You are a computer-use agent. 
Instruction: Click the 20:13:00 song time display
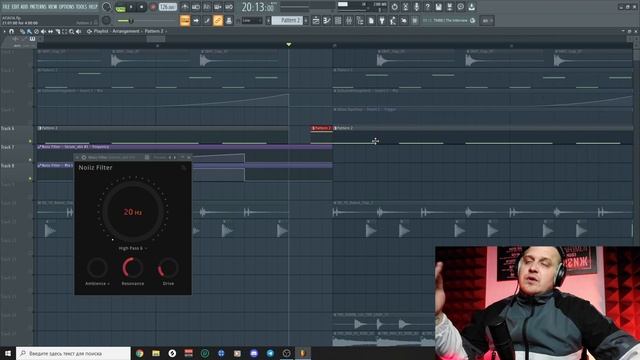click(258, 7)
